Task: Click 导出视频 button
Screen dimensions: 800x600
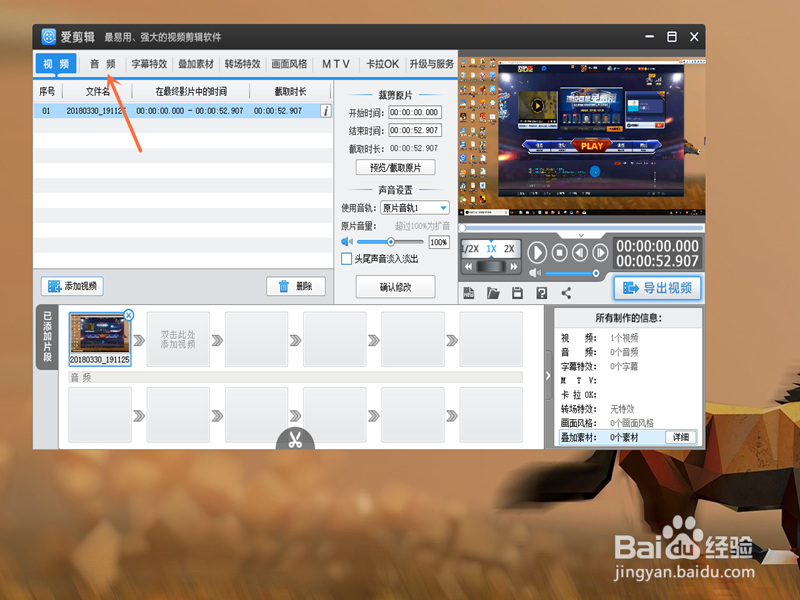Action: 657,288
